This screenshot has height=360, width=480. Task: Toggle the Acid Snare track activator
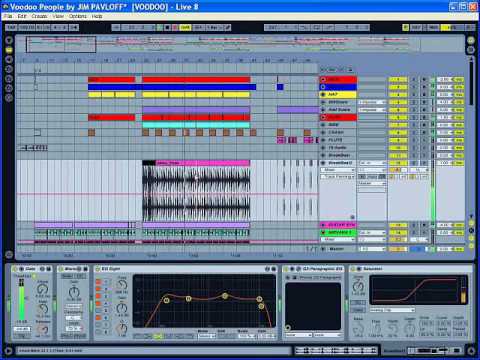coord(398,110)
